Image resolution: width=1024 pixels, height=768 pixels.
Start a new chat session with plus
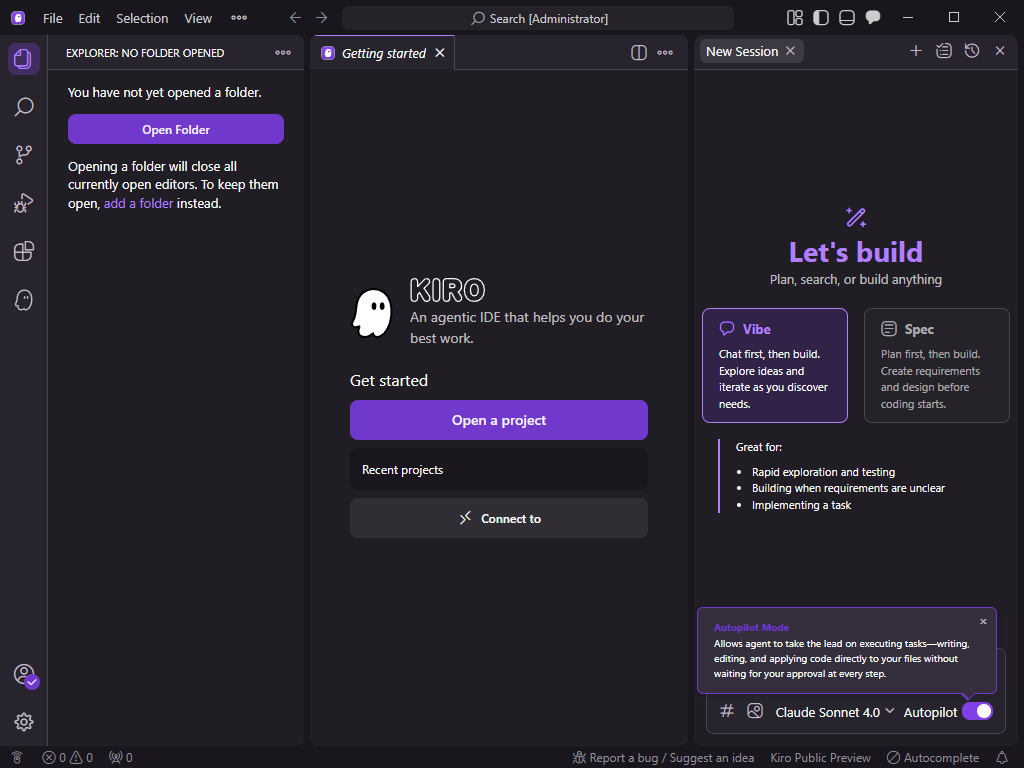[x=916, y=51]
